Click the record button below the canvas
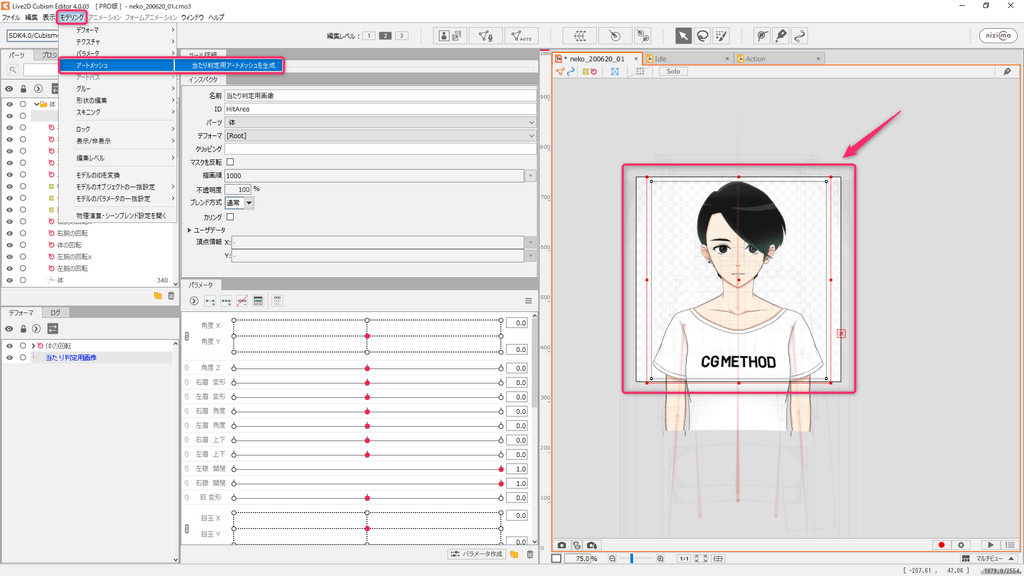Viewport: 1024px width, 576px height. click(x=941, y=545)
